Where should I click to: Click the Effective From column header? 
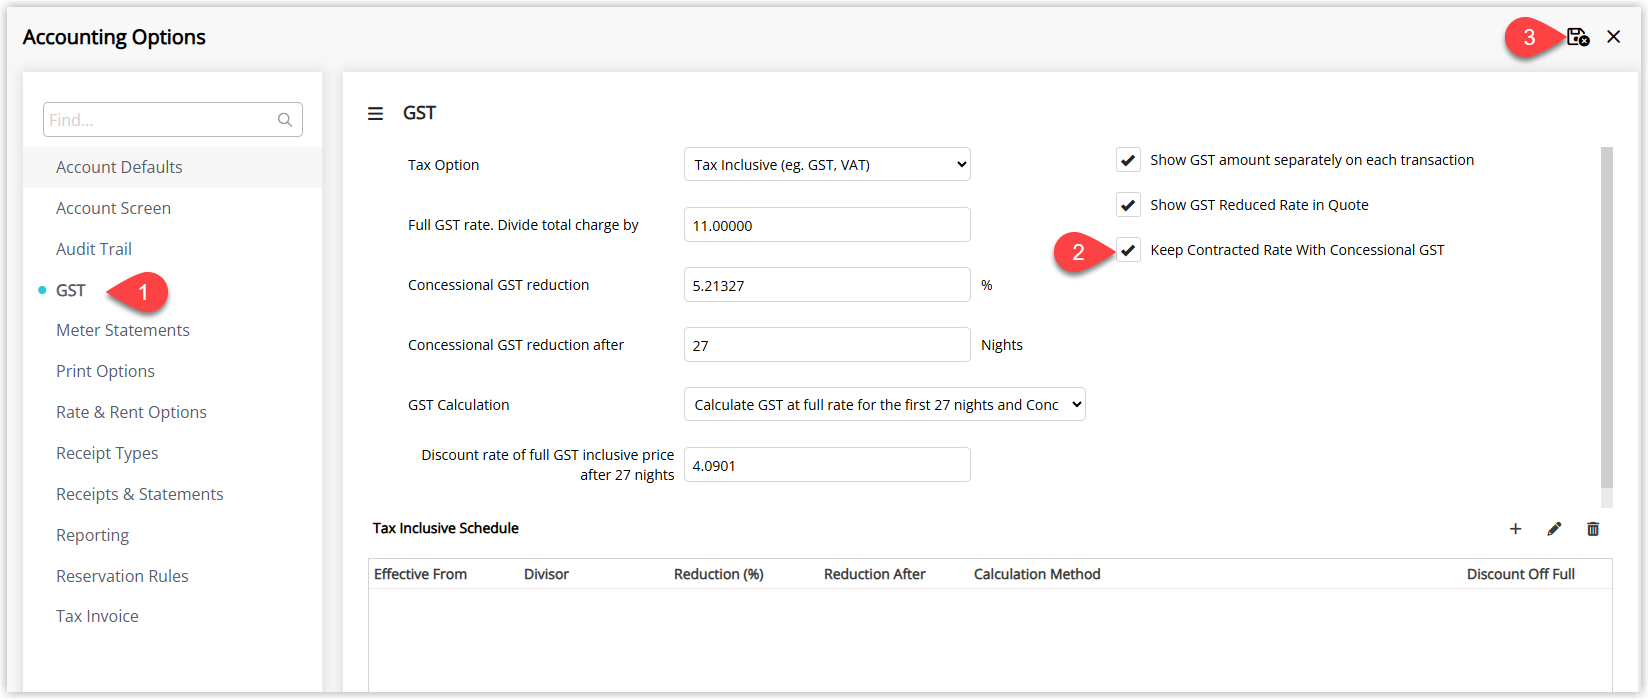[x=420, y=574]
